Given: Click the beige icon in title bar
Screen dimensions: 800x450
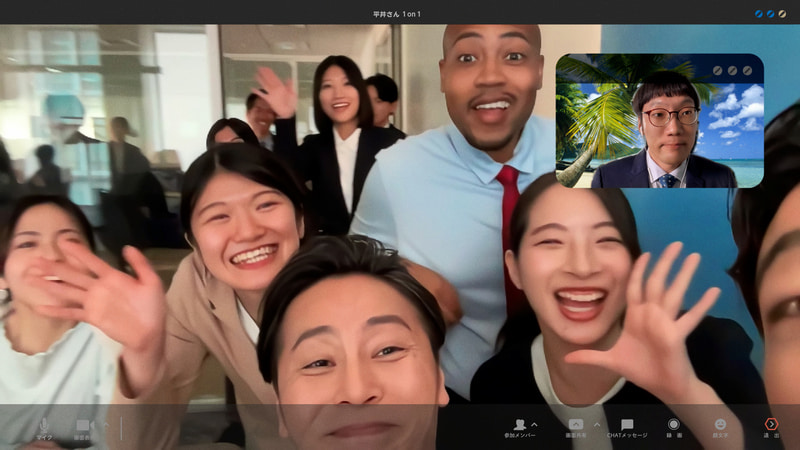Looking at the screenshot, I should [x=783, y=13].
